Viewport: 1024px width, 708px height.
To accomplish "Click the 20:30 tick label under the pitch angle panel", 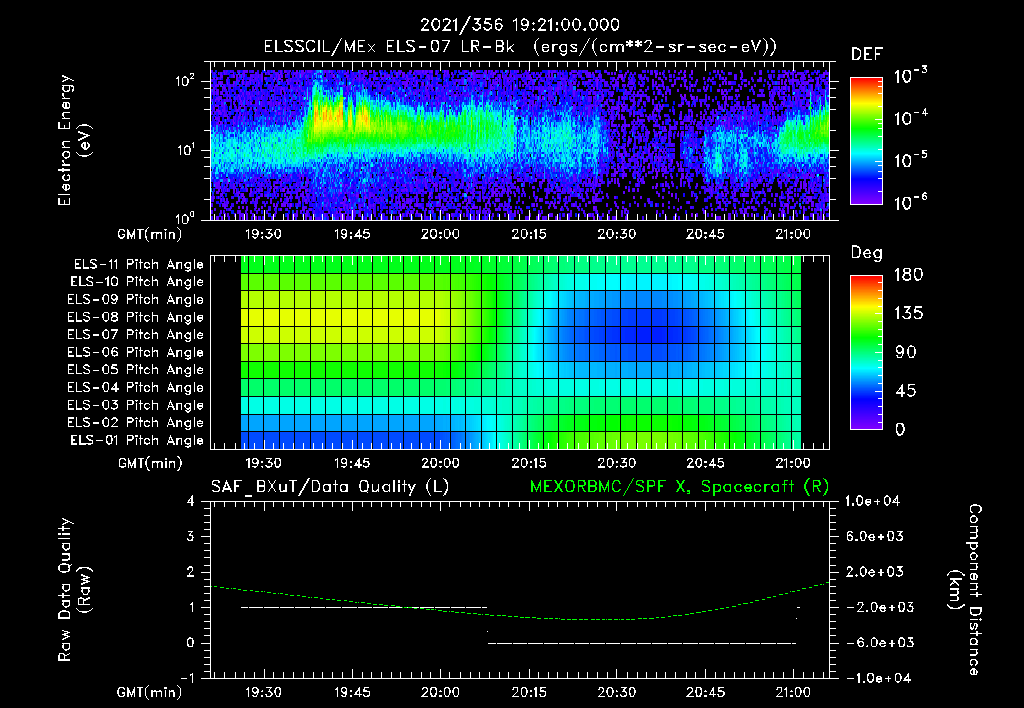I will click(616, 464).
